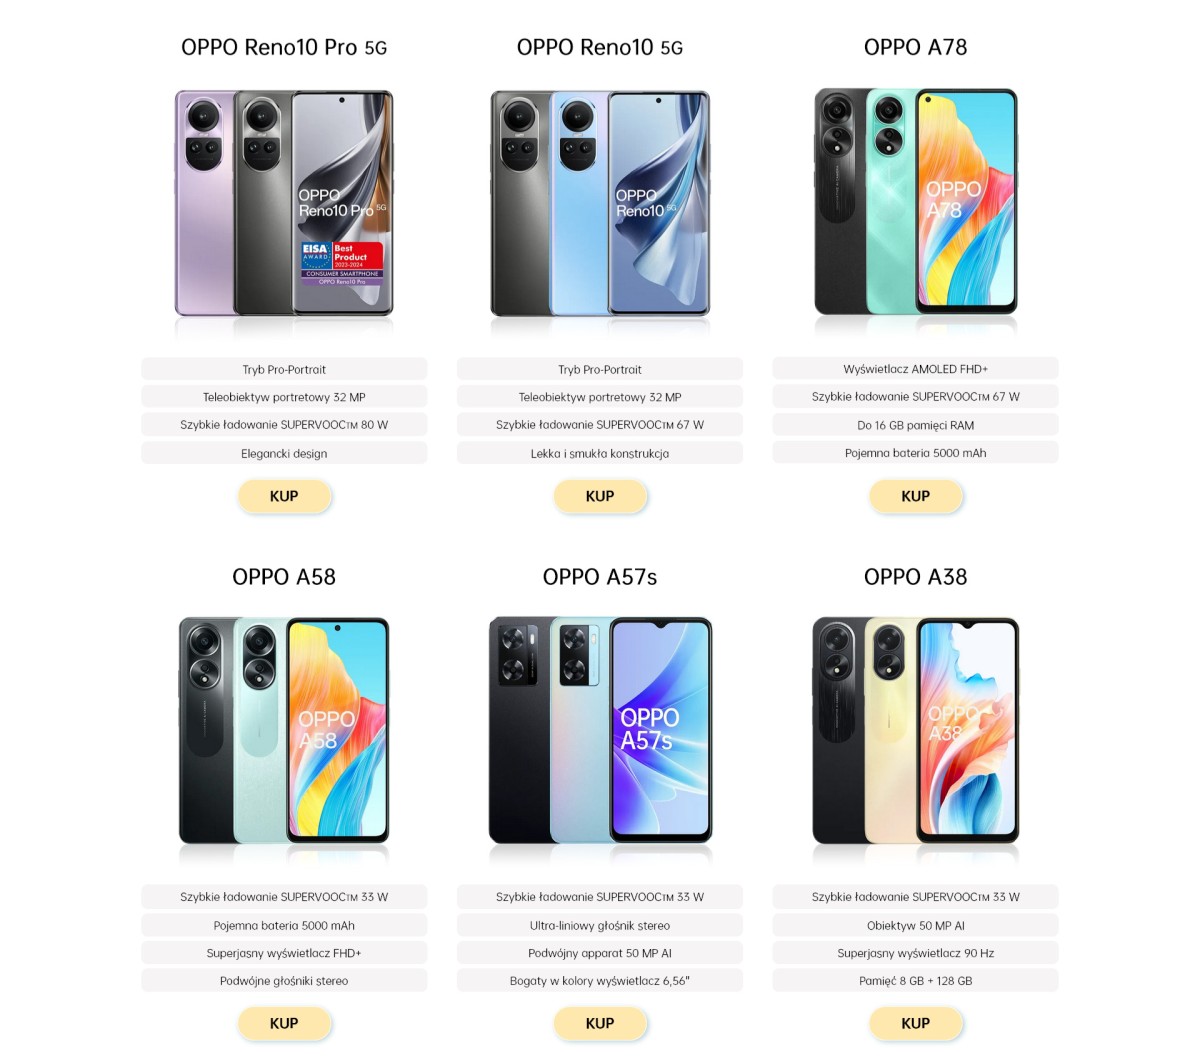Click KUP button under OPPO Reno10 5G
This screenshot has width=1200, height=1063.
[600, 496]
